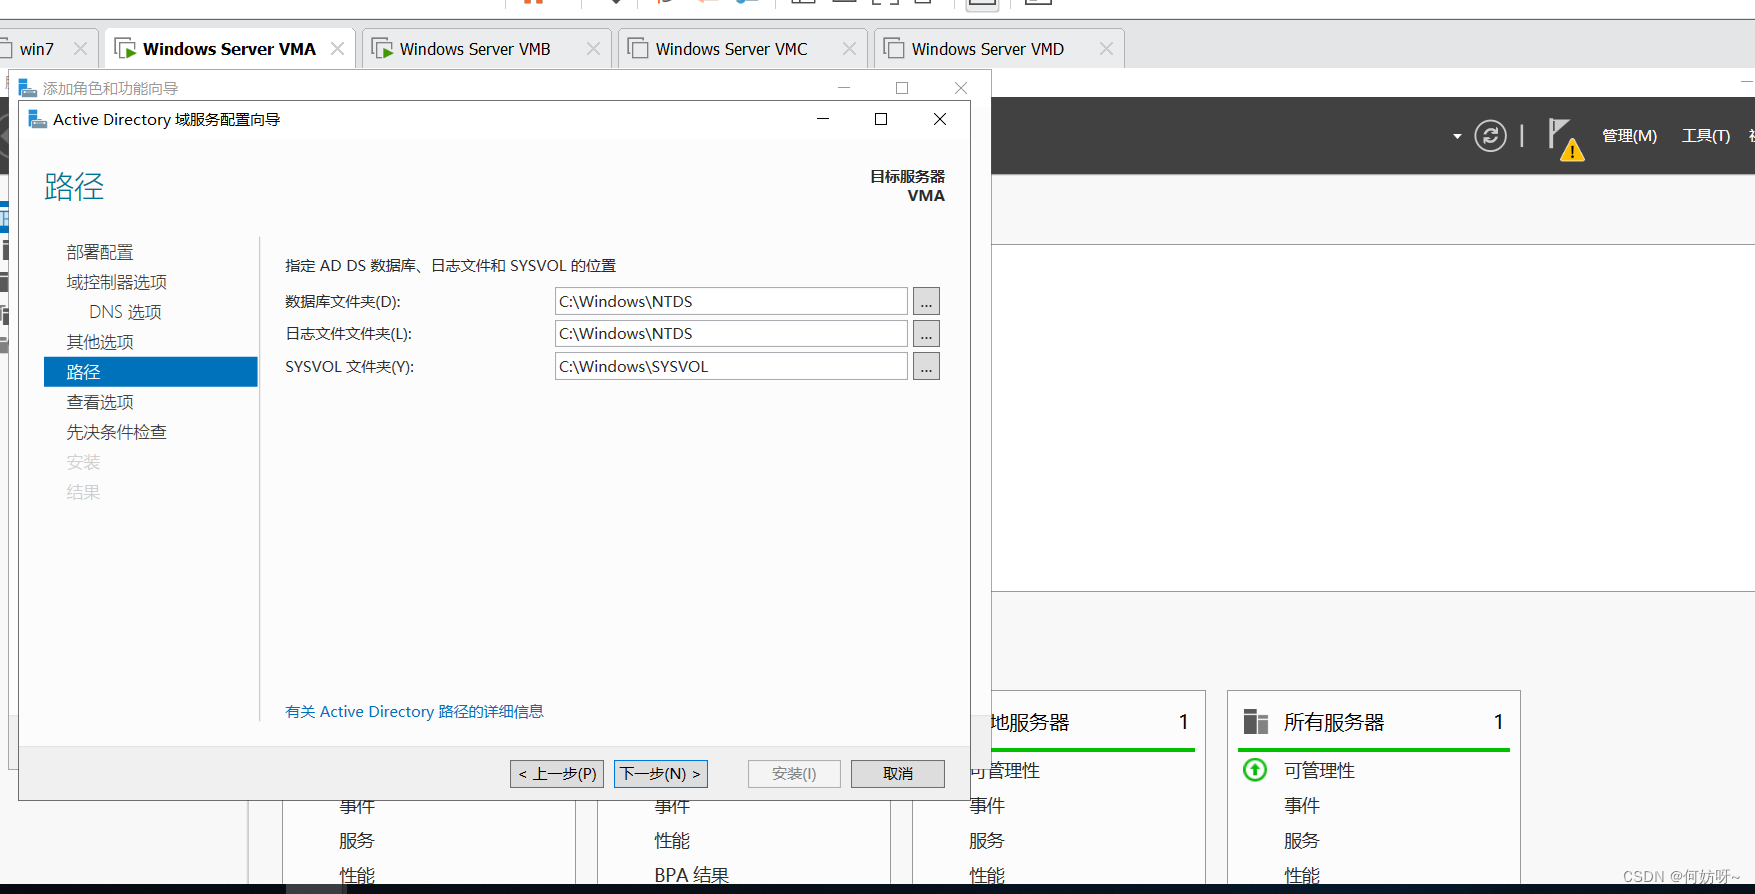The height and width of the screenshot is (894, 1755).
Task: Click the Server Manager refresh icon
Action: (1490, 135)
